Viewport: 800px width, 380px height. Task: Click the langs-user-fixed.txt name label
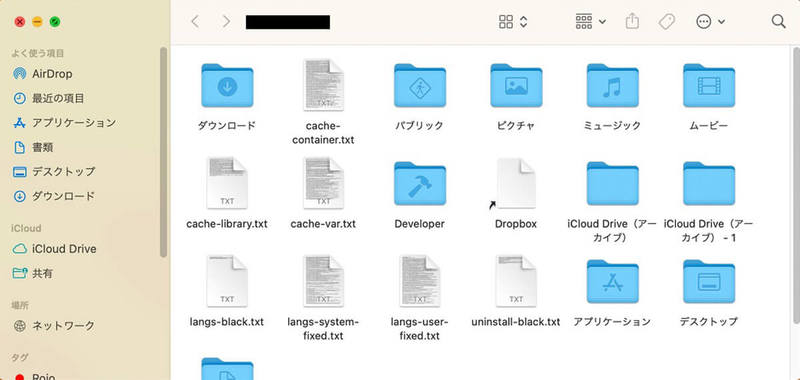pos(419,329)
